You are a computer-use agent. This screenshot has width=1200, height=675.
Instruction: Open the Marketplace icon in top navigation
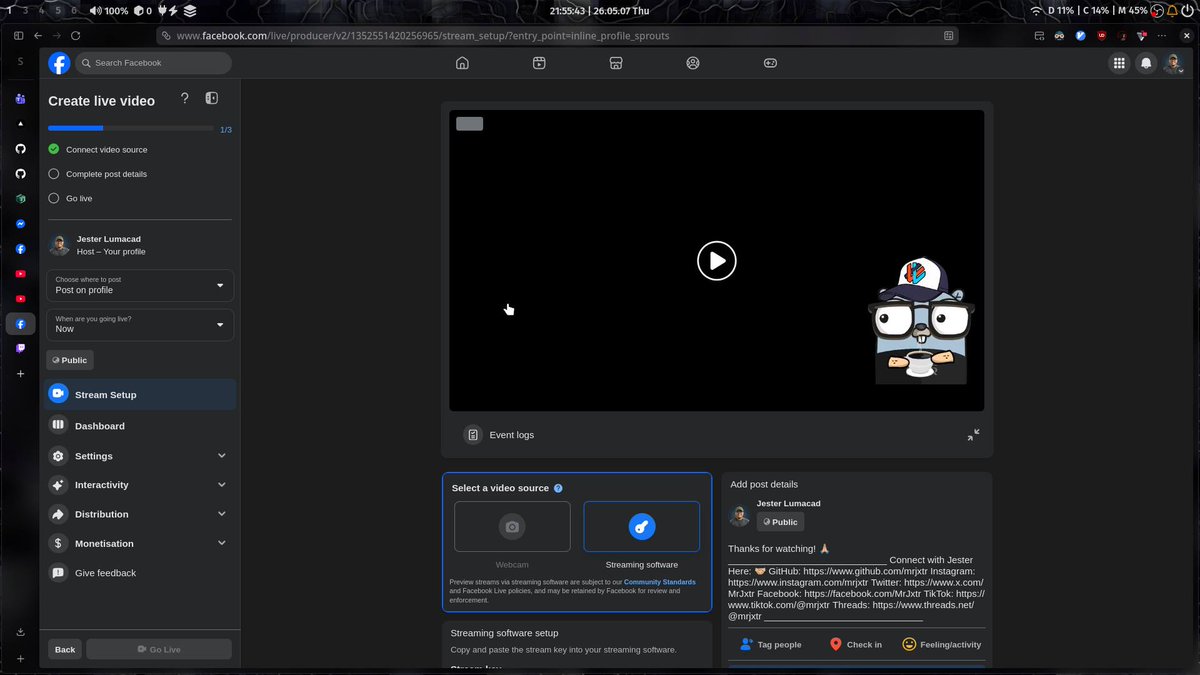coord(616,63)
